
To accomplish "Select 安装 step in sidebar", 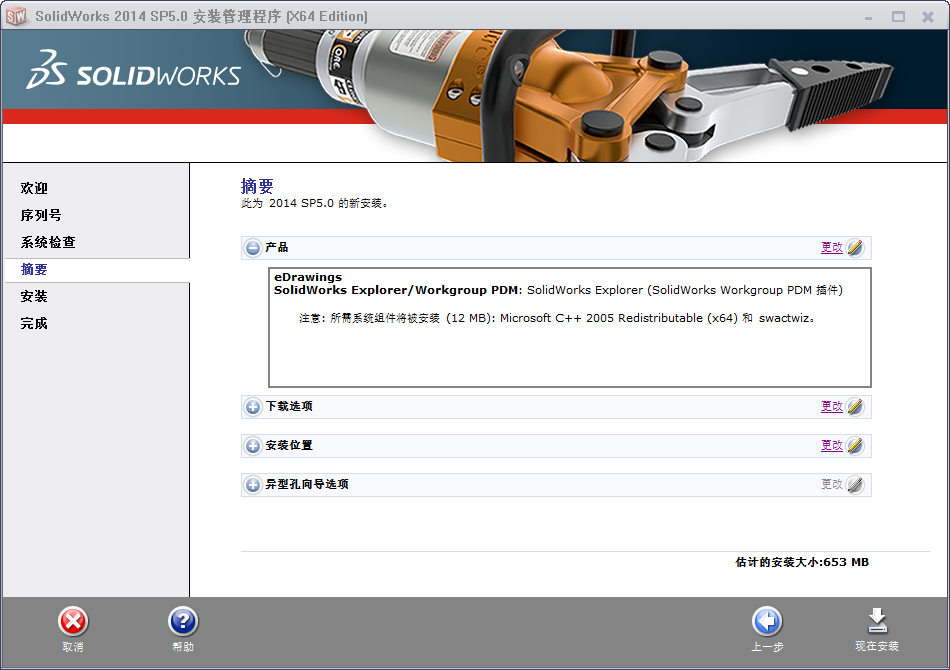I will [34, 296].
